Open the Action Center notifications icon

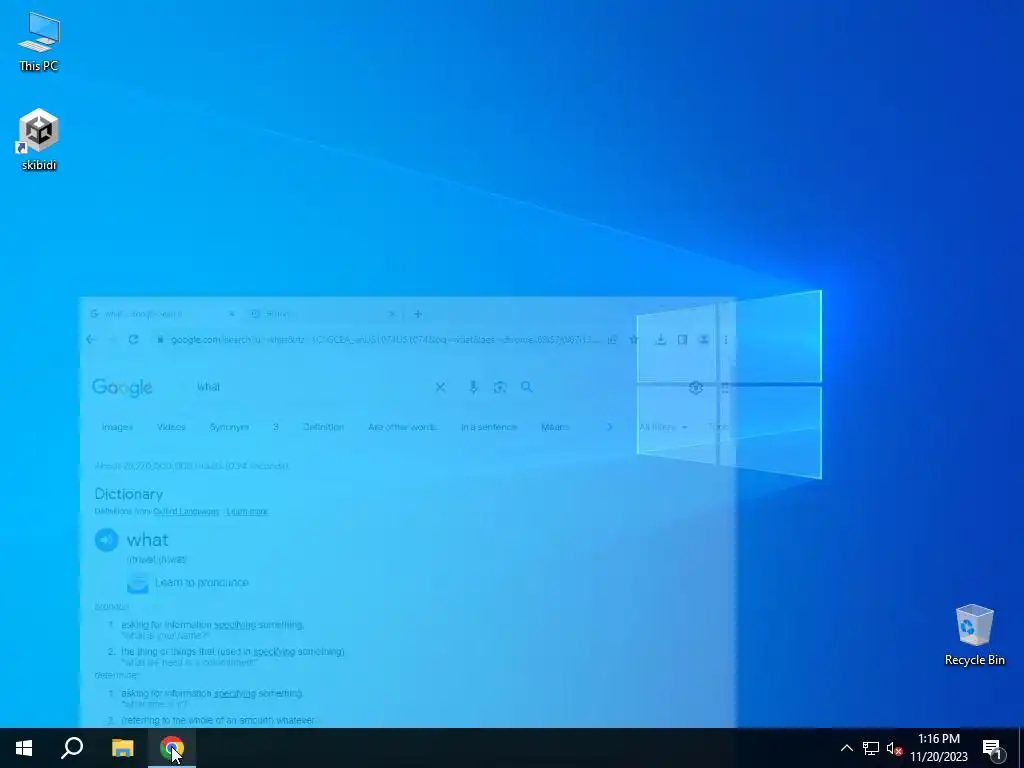coord(992,748)
